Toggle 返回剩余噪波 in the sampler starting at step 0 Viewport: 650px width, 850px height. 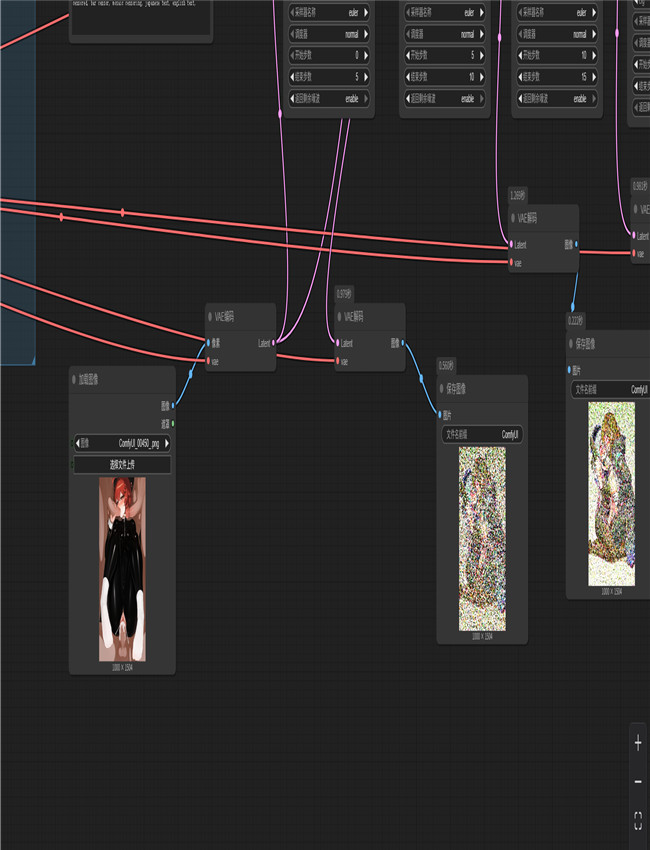329,99
